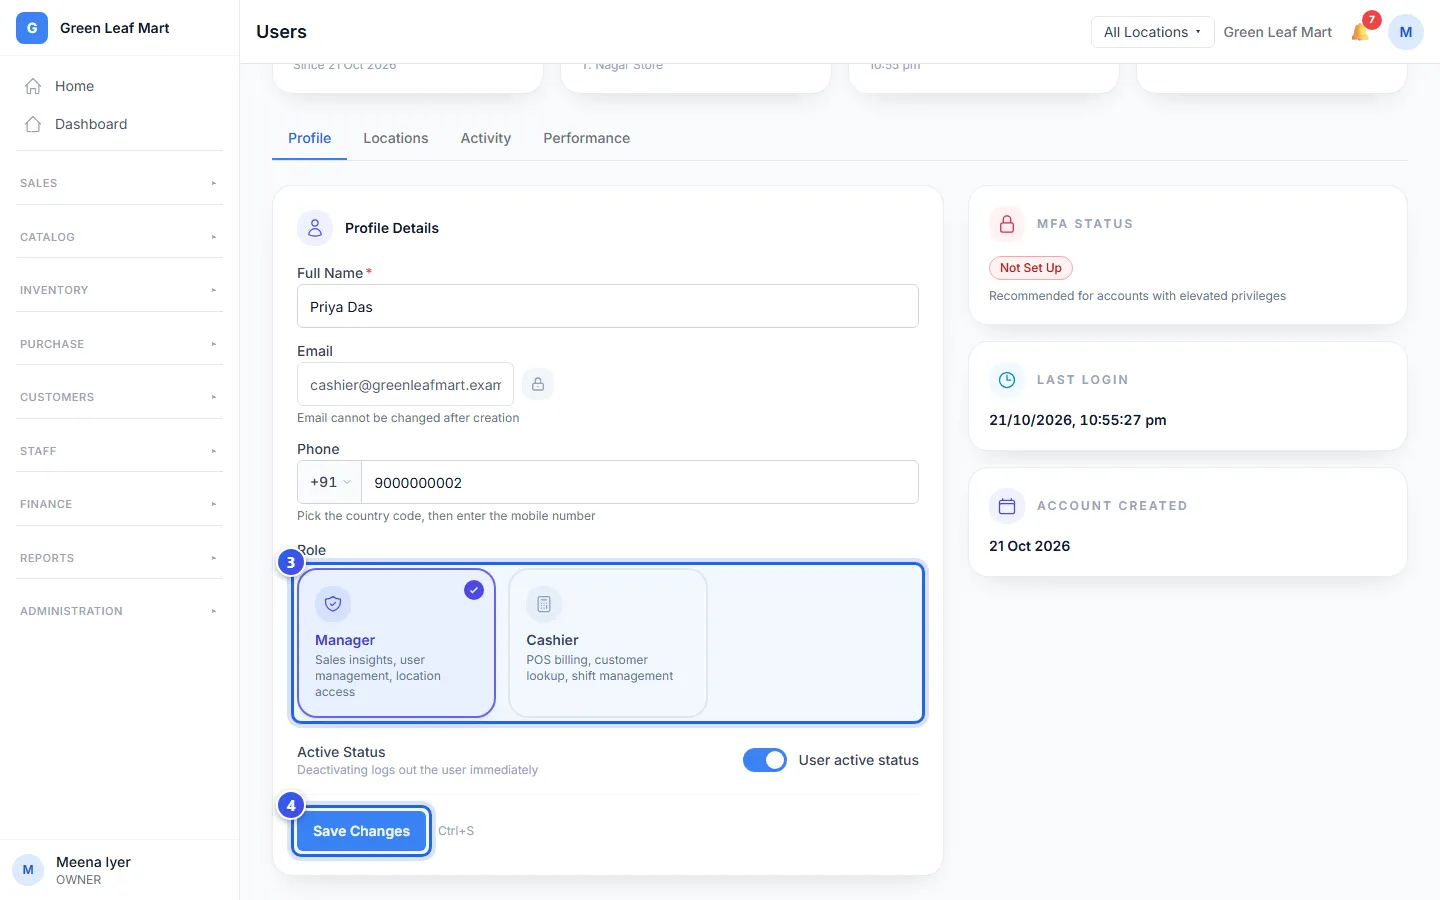Screen dimensions: 1440x900
Task: Click the Green Leaf Mart header text
Action: (1278, 32)
